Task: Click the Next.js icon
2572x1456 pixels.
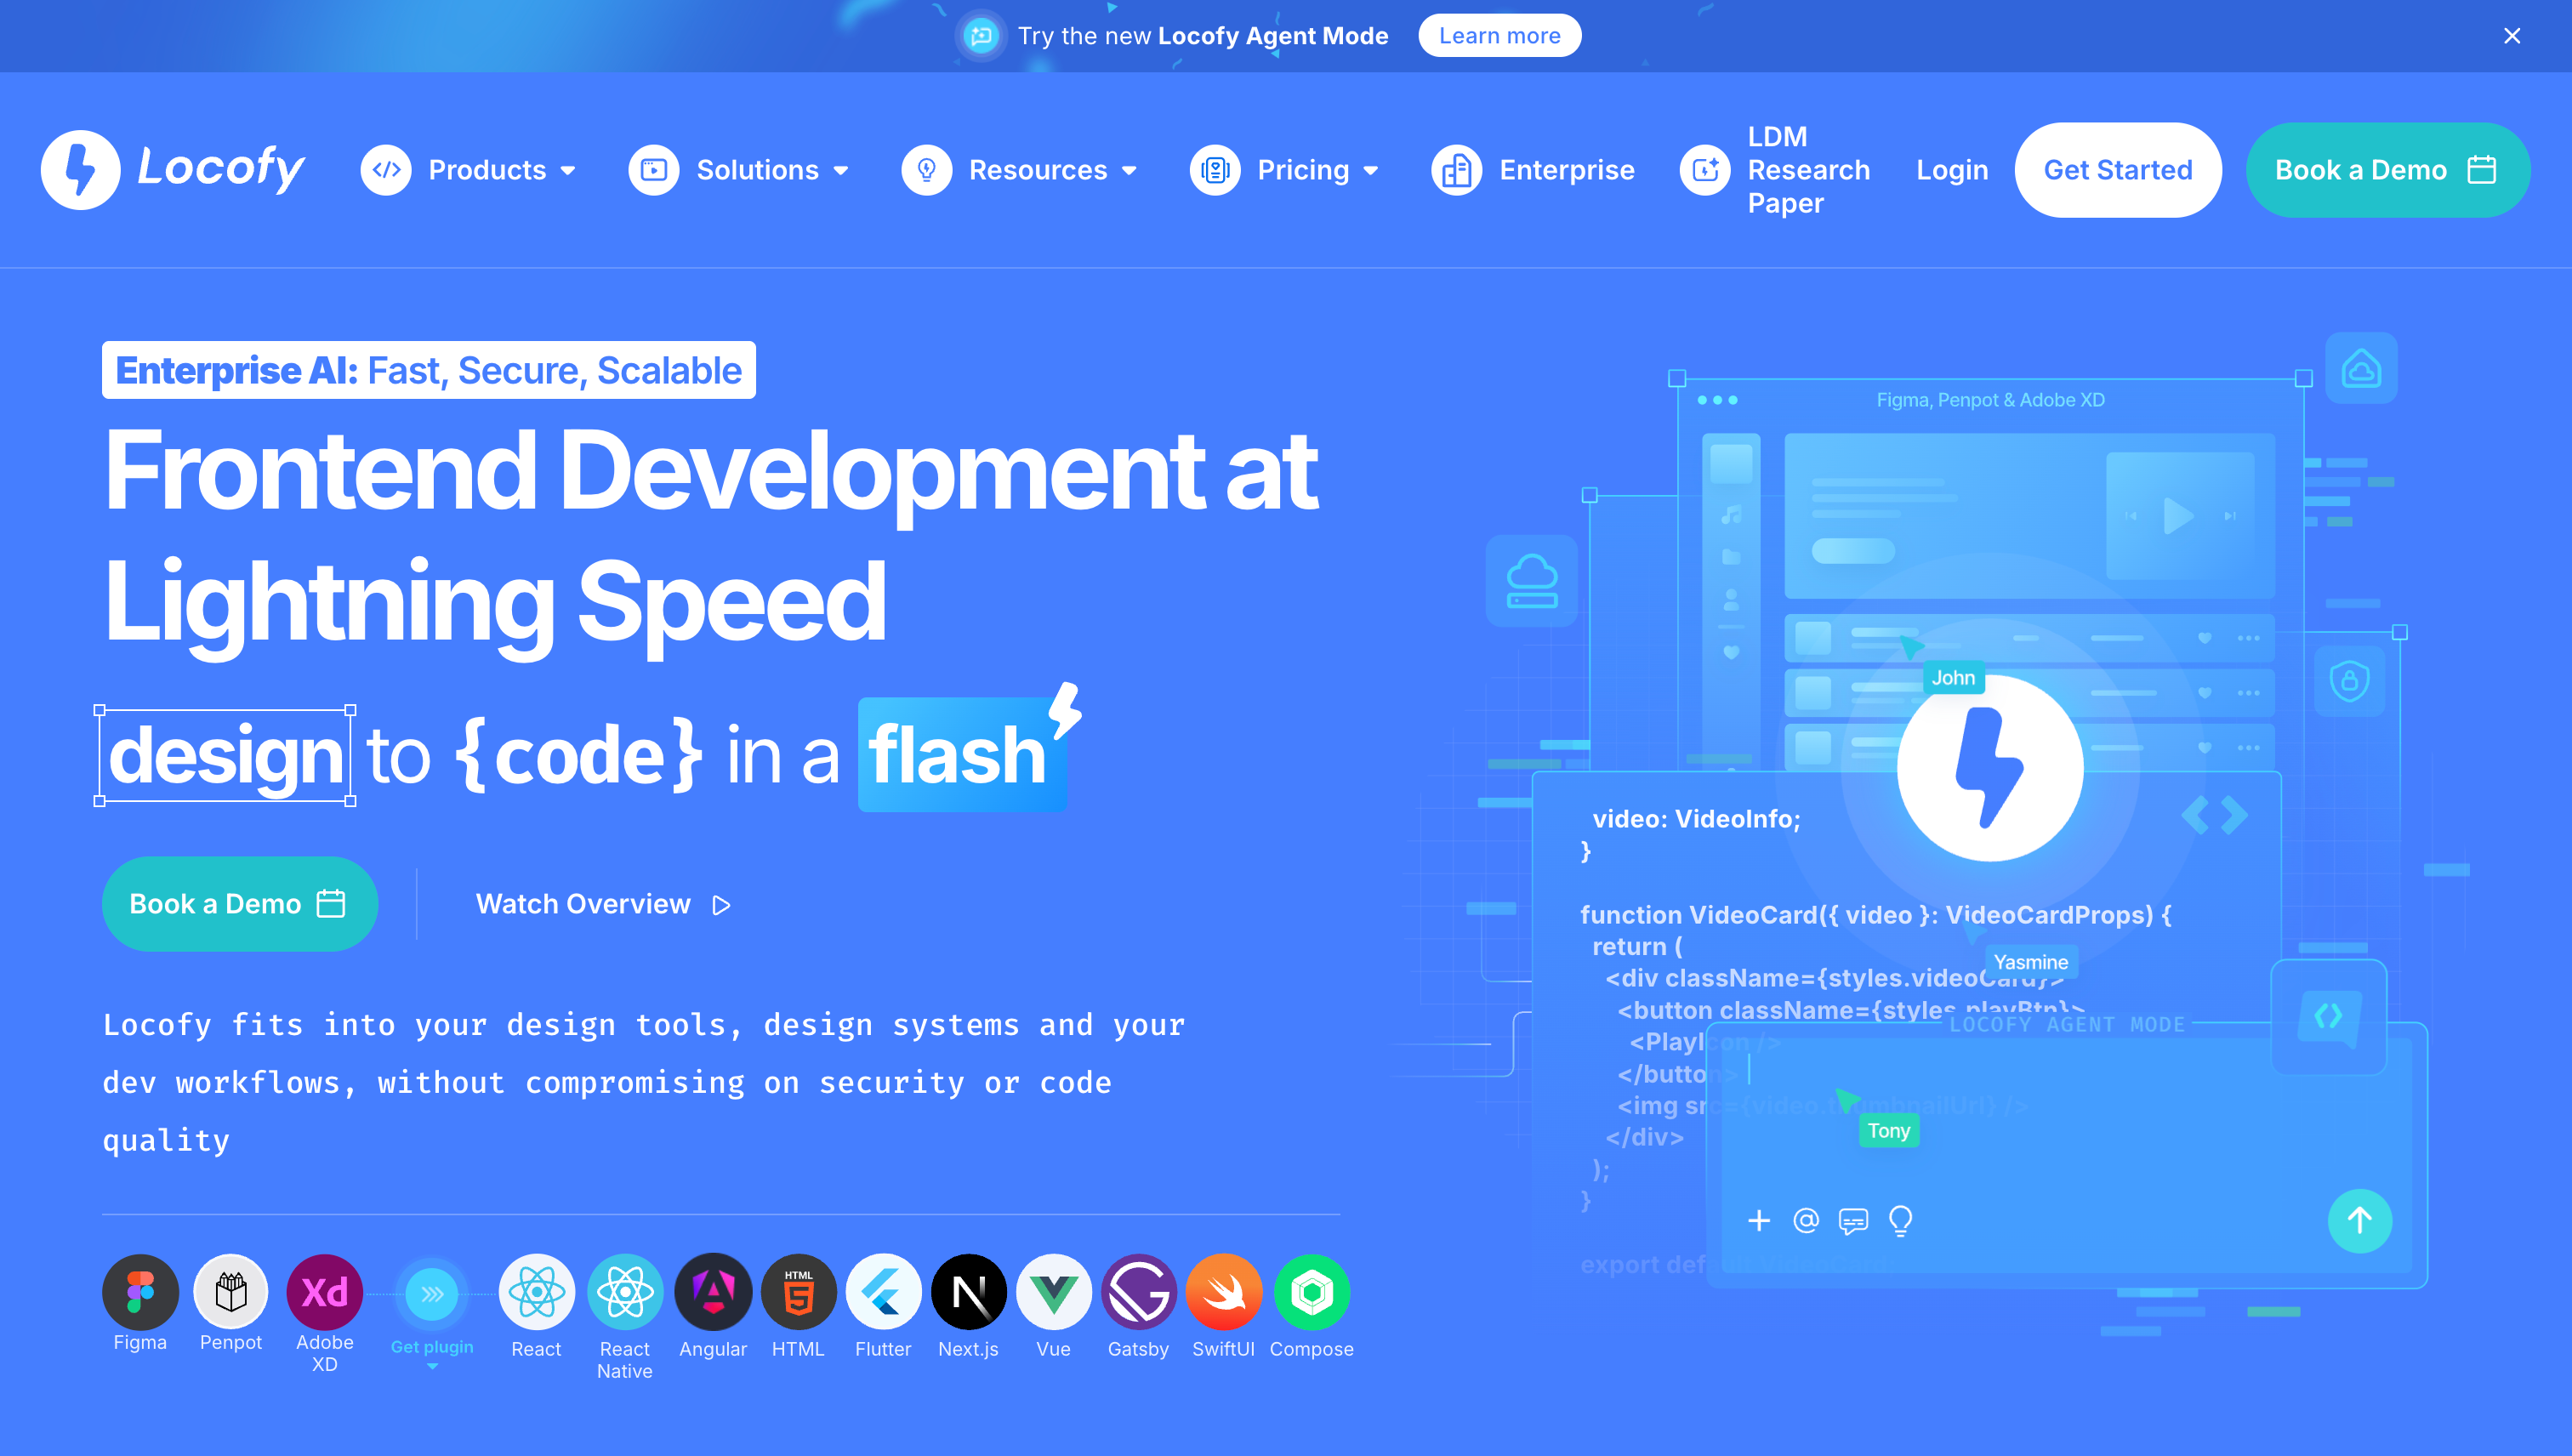Action: [968, 1292]
